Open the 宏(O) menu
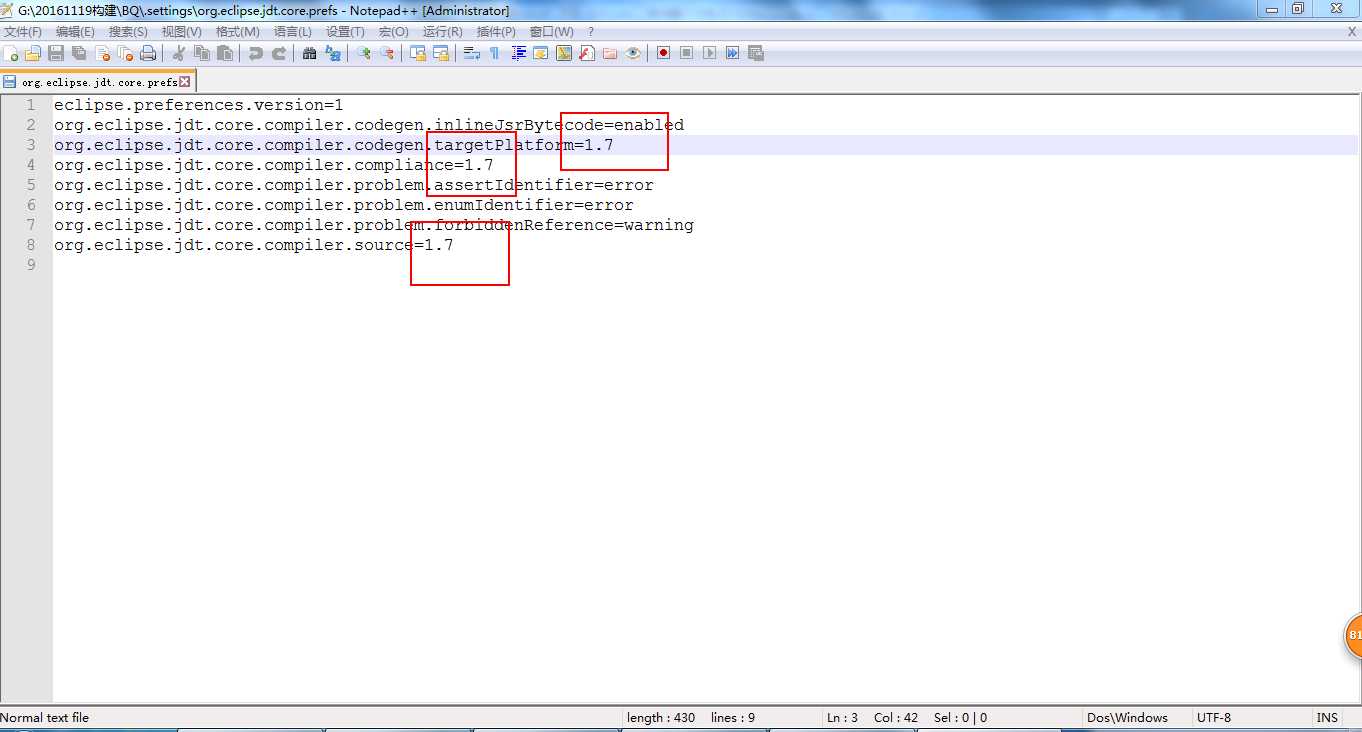Viewport: 1362px width, 732px height. point(393,32)
